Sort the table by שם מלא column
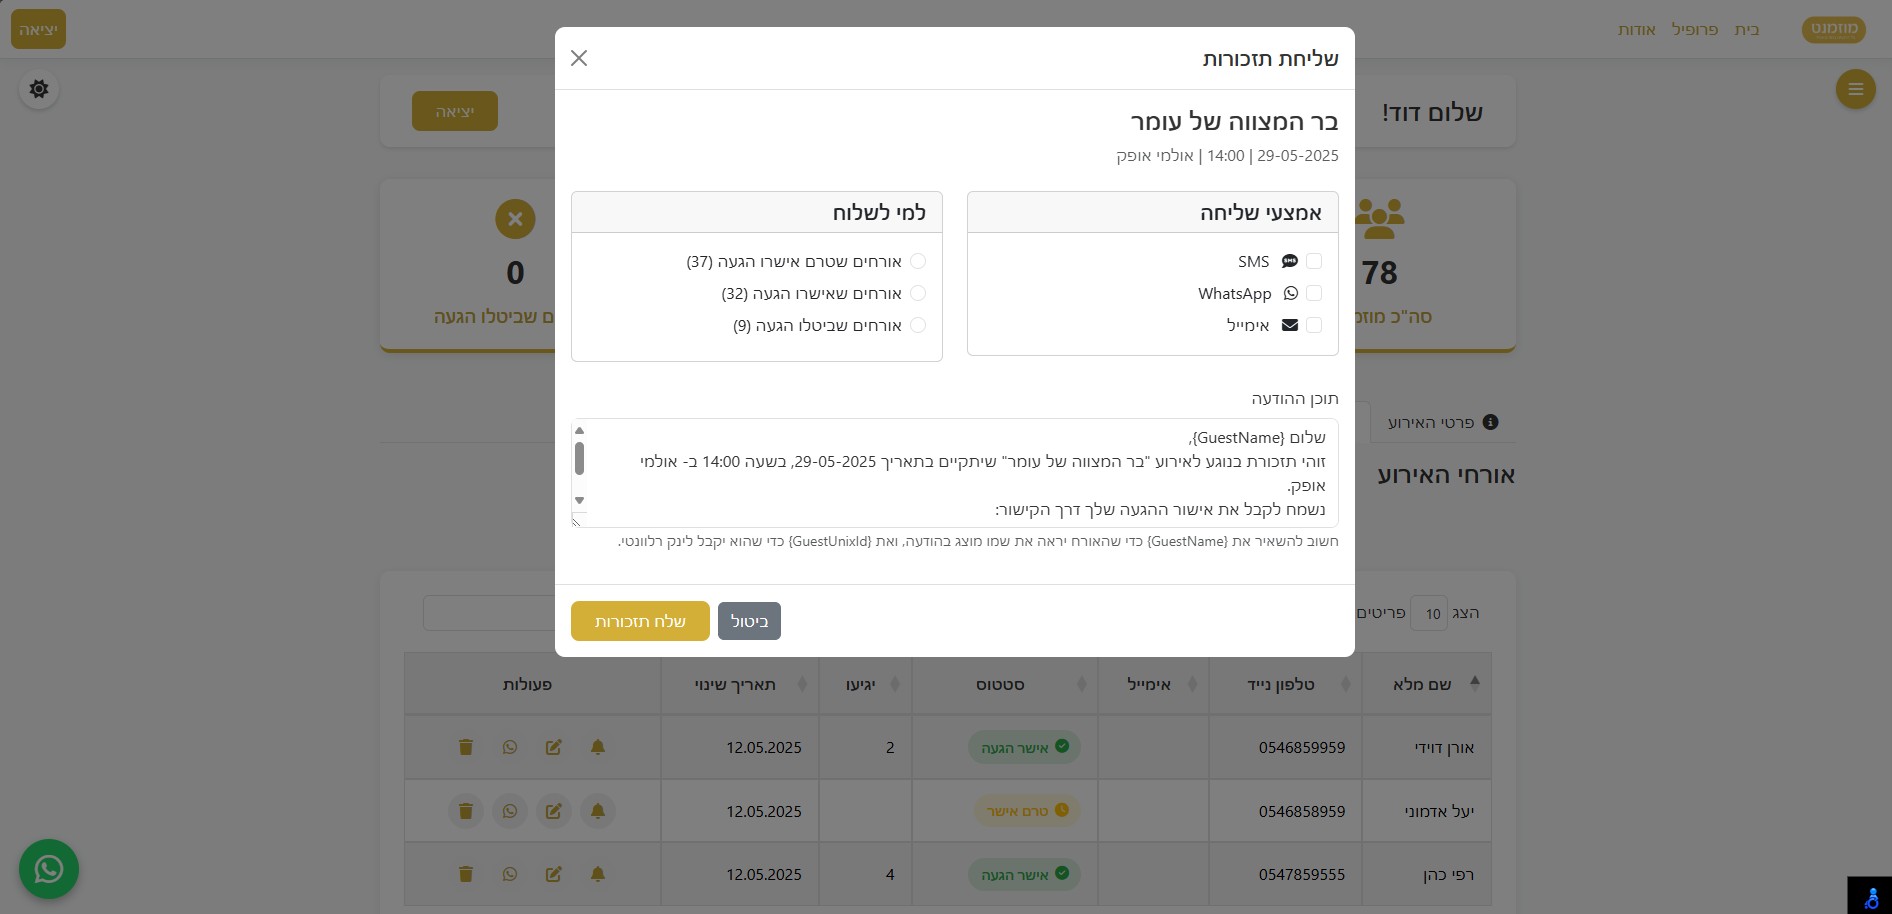 coord(1441,684)
